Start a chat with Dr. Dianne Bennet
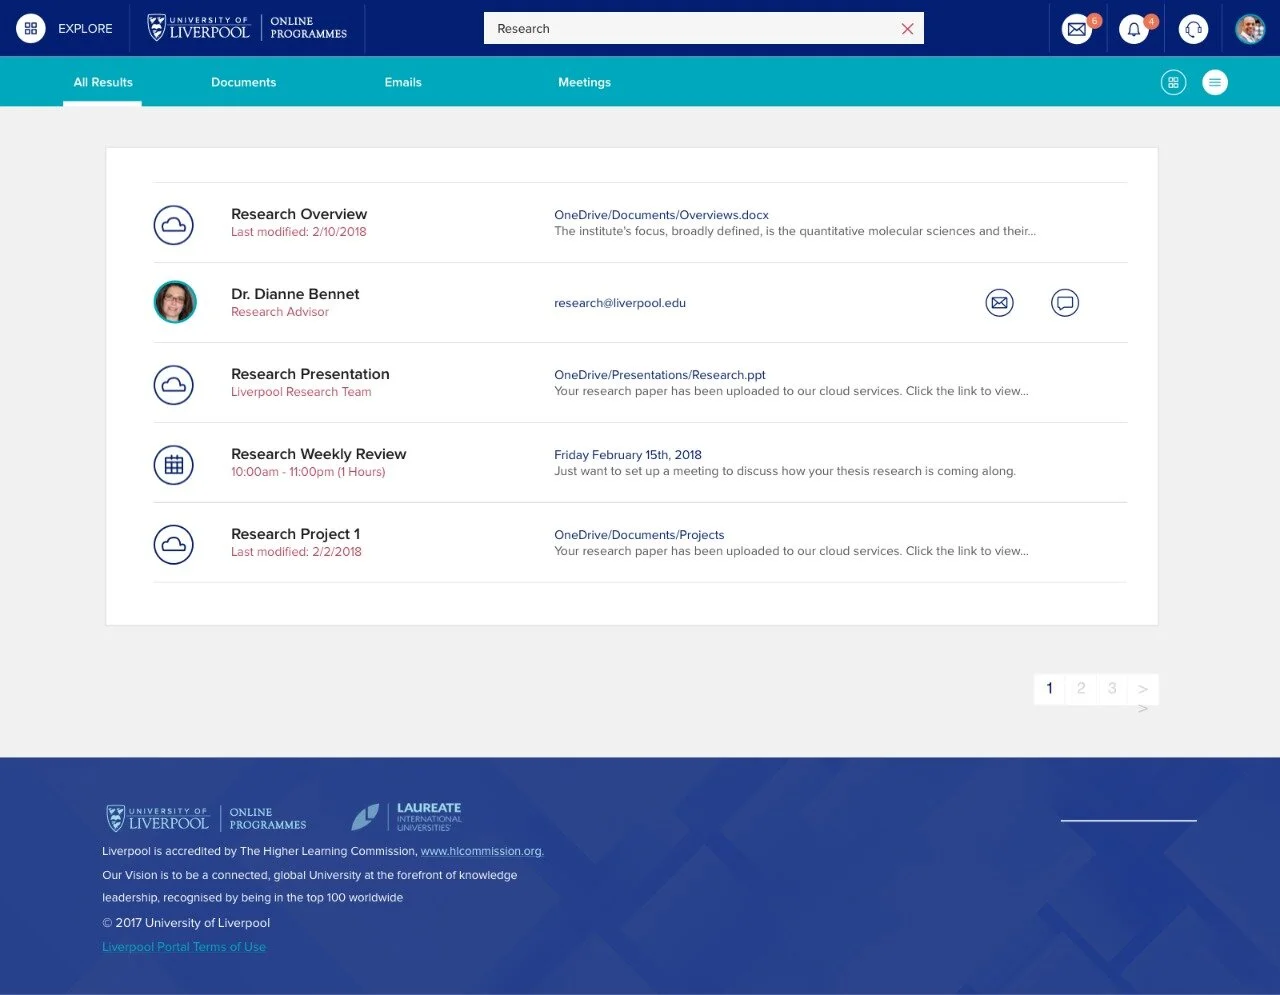The height and width of the screenshot is (995, 1280). point(1065,302)
